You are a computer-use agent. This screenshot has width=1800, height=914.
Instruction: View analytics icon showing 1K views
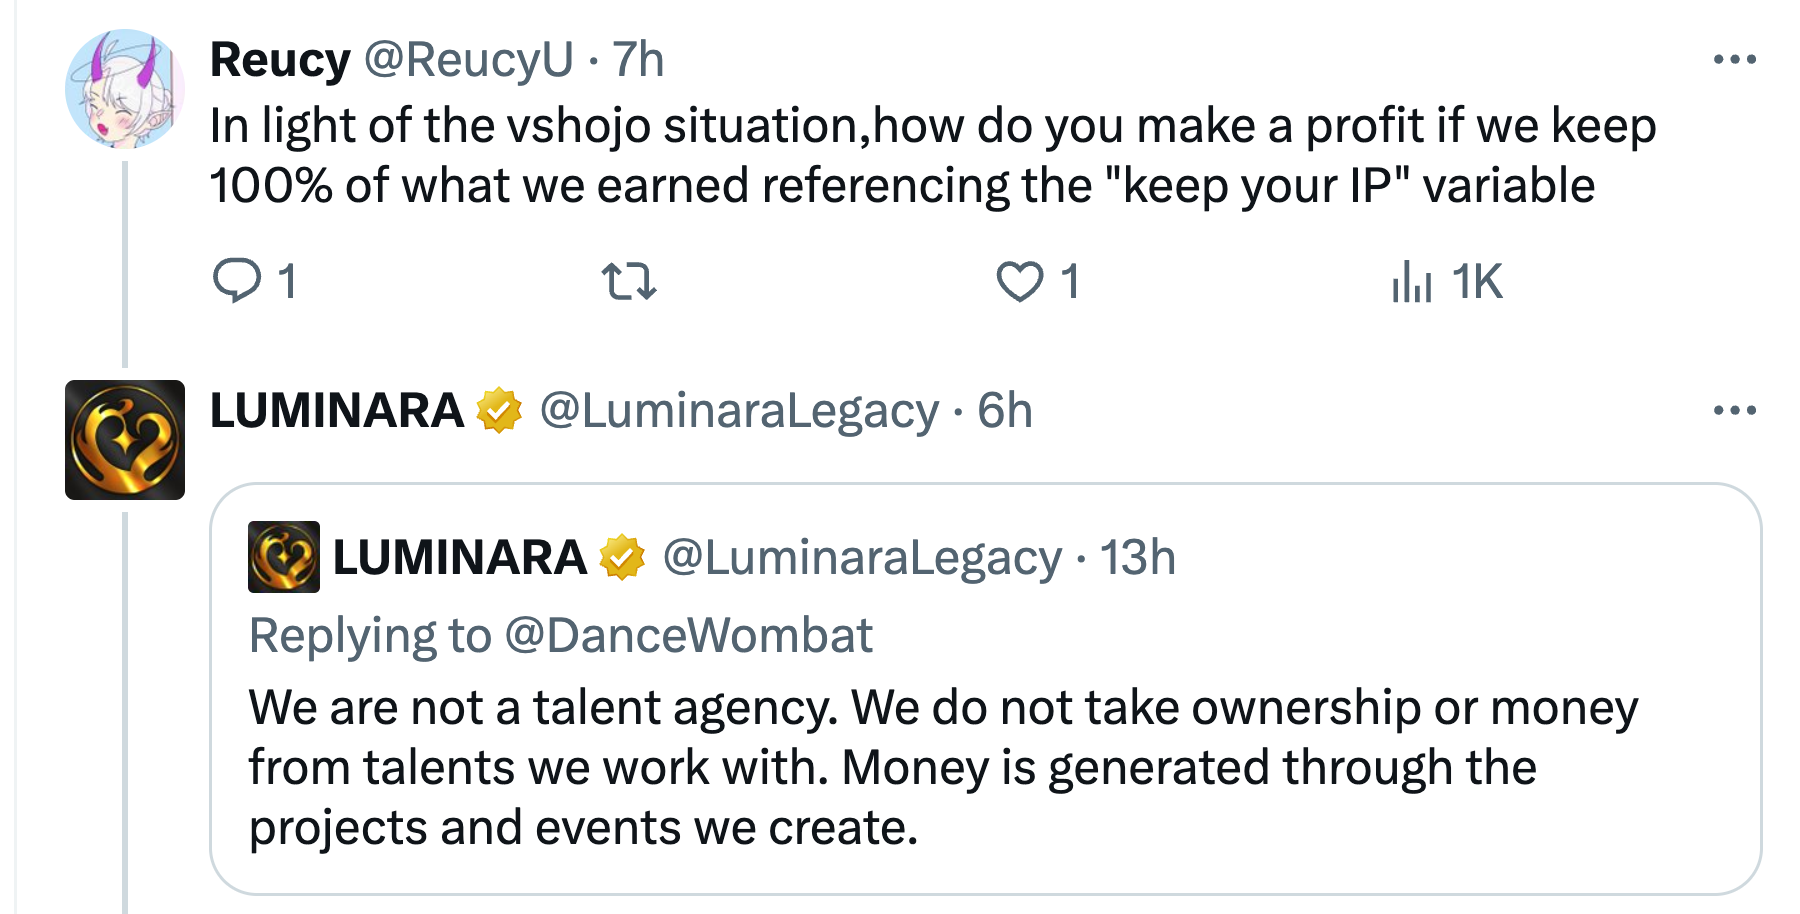(1412, 281)
